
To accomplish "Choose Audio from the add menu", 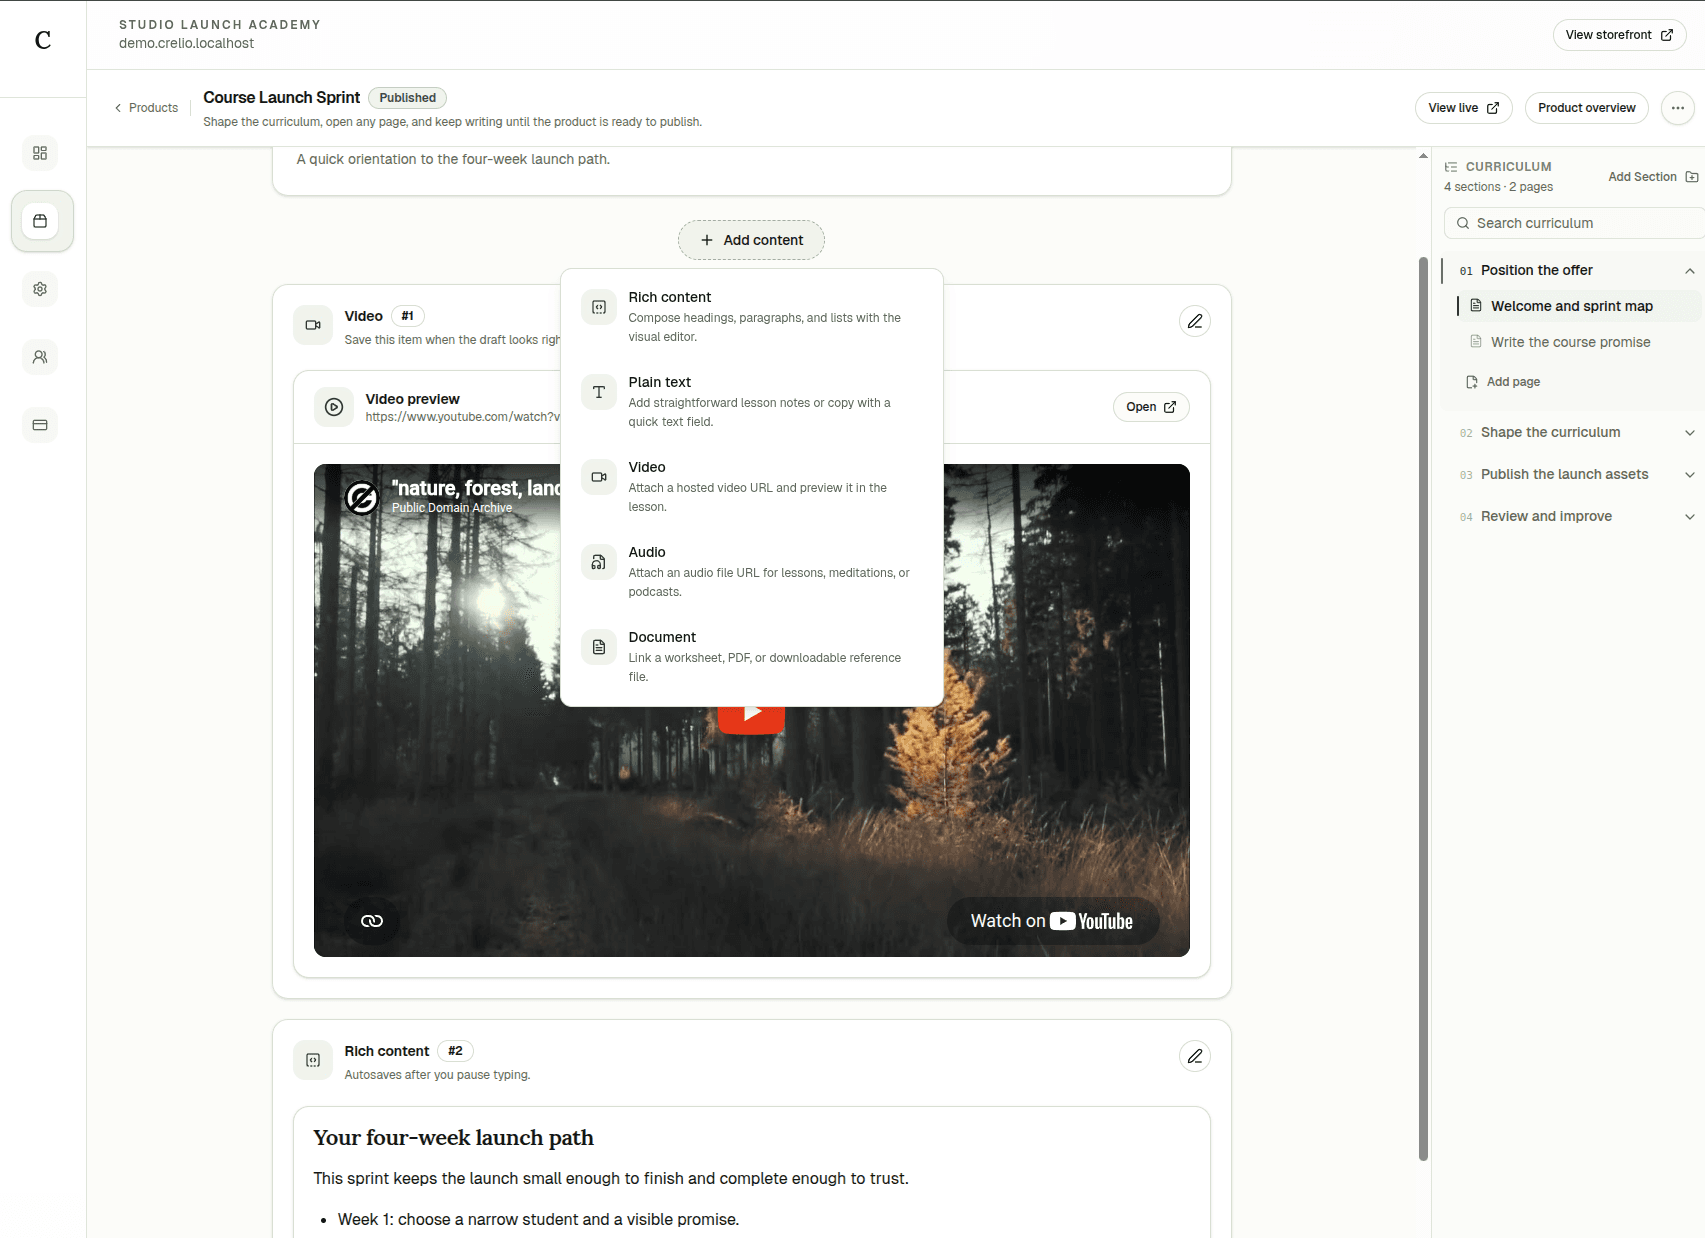I will click(752, 571).
